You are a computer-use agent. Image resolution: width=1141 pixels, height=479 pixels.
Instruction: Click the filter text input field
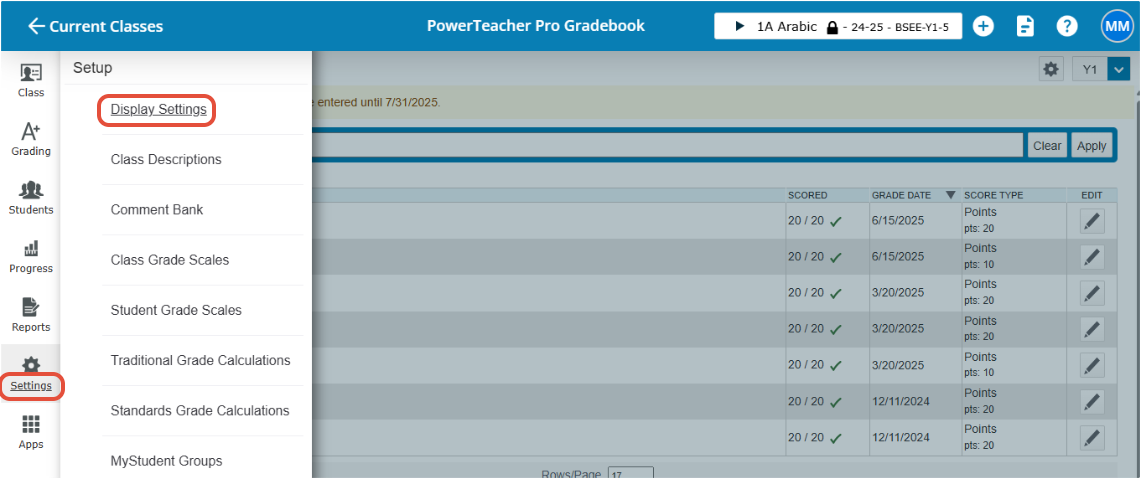668,146
